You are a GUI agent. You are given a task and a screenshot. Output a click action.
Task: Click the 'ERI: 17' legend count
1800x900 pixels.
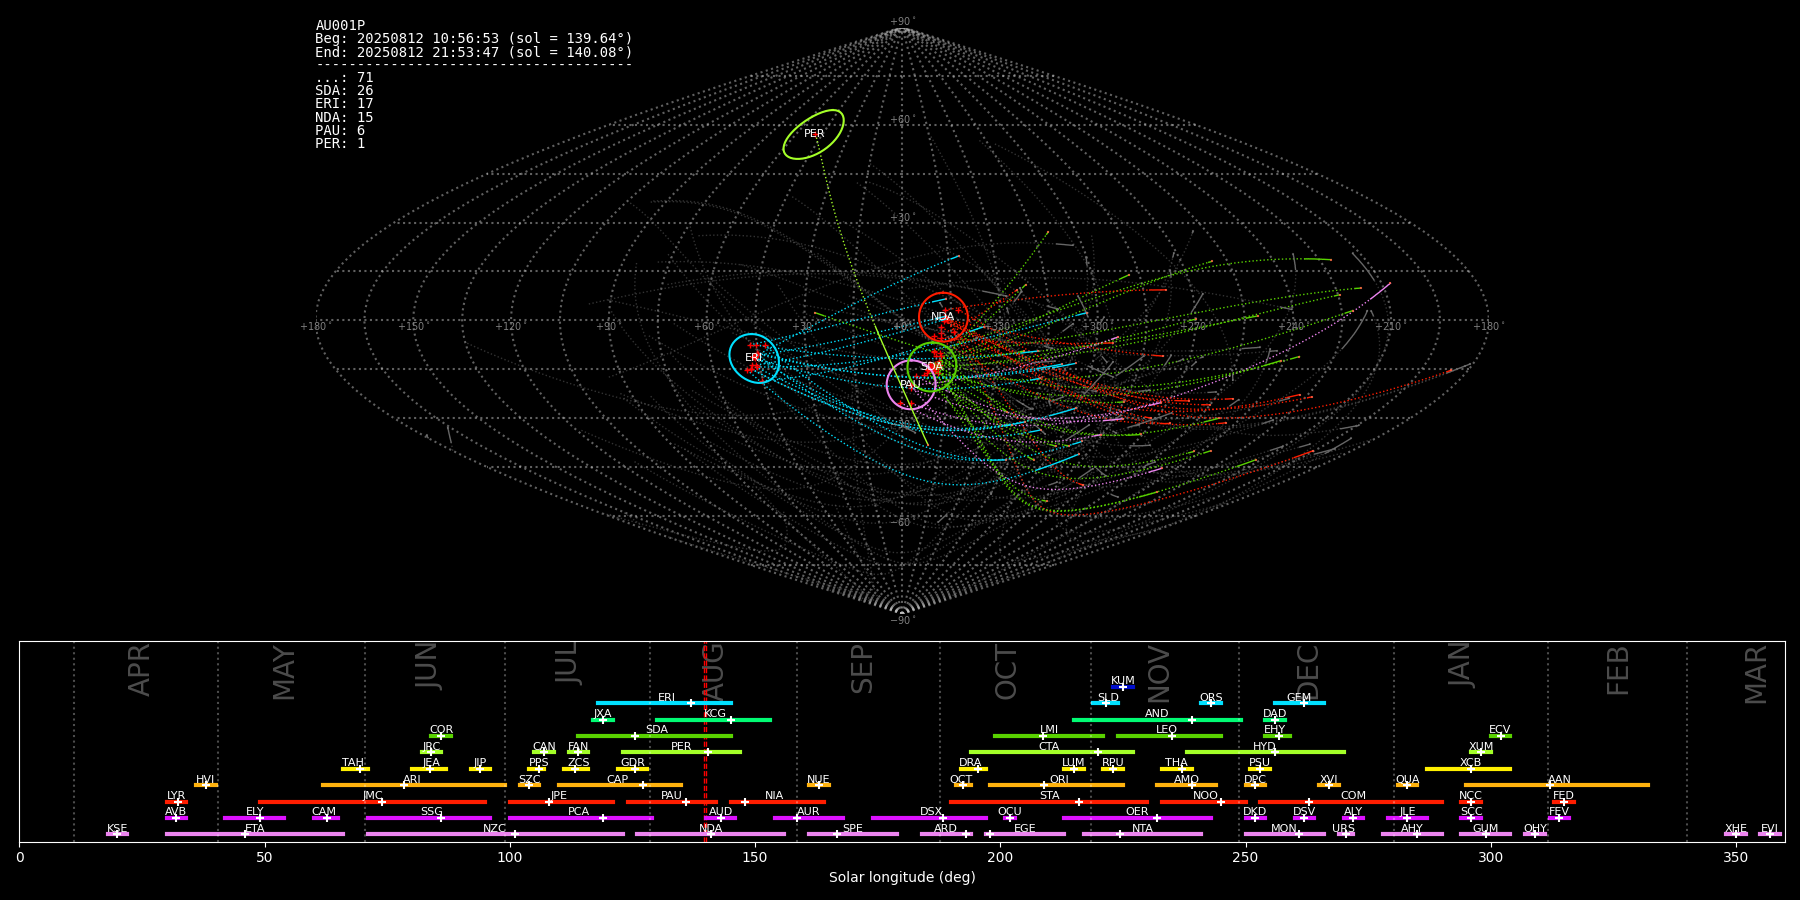344,104
